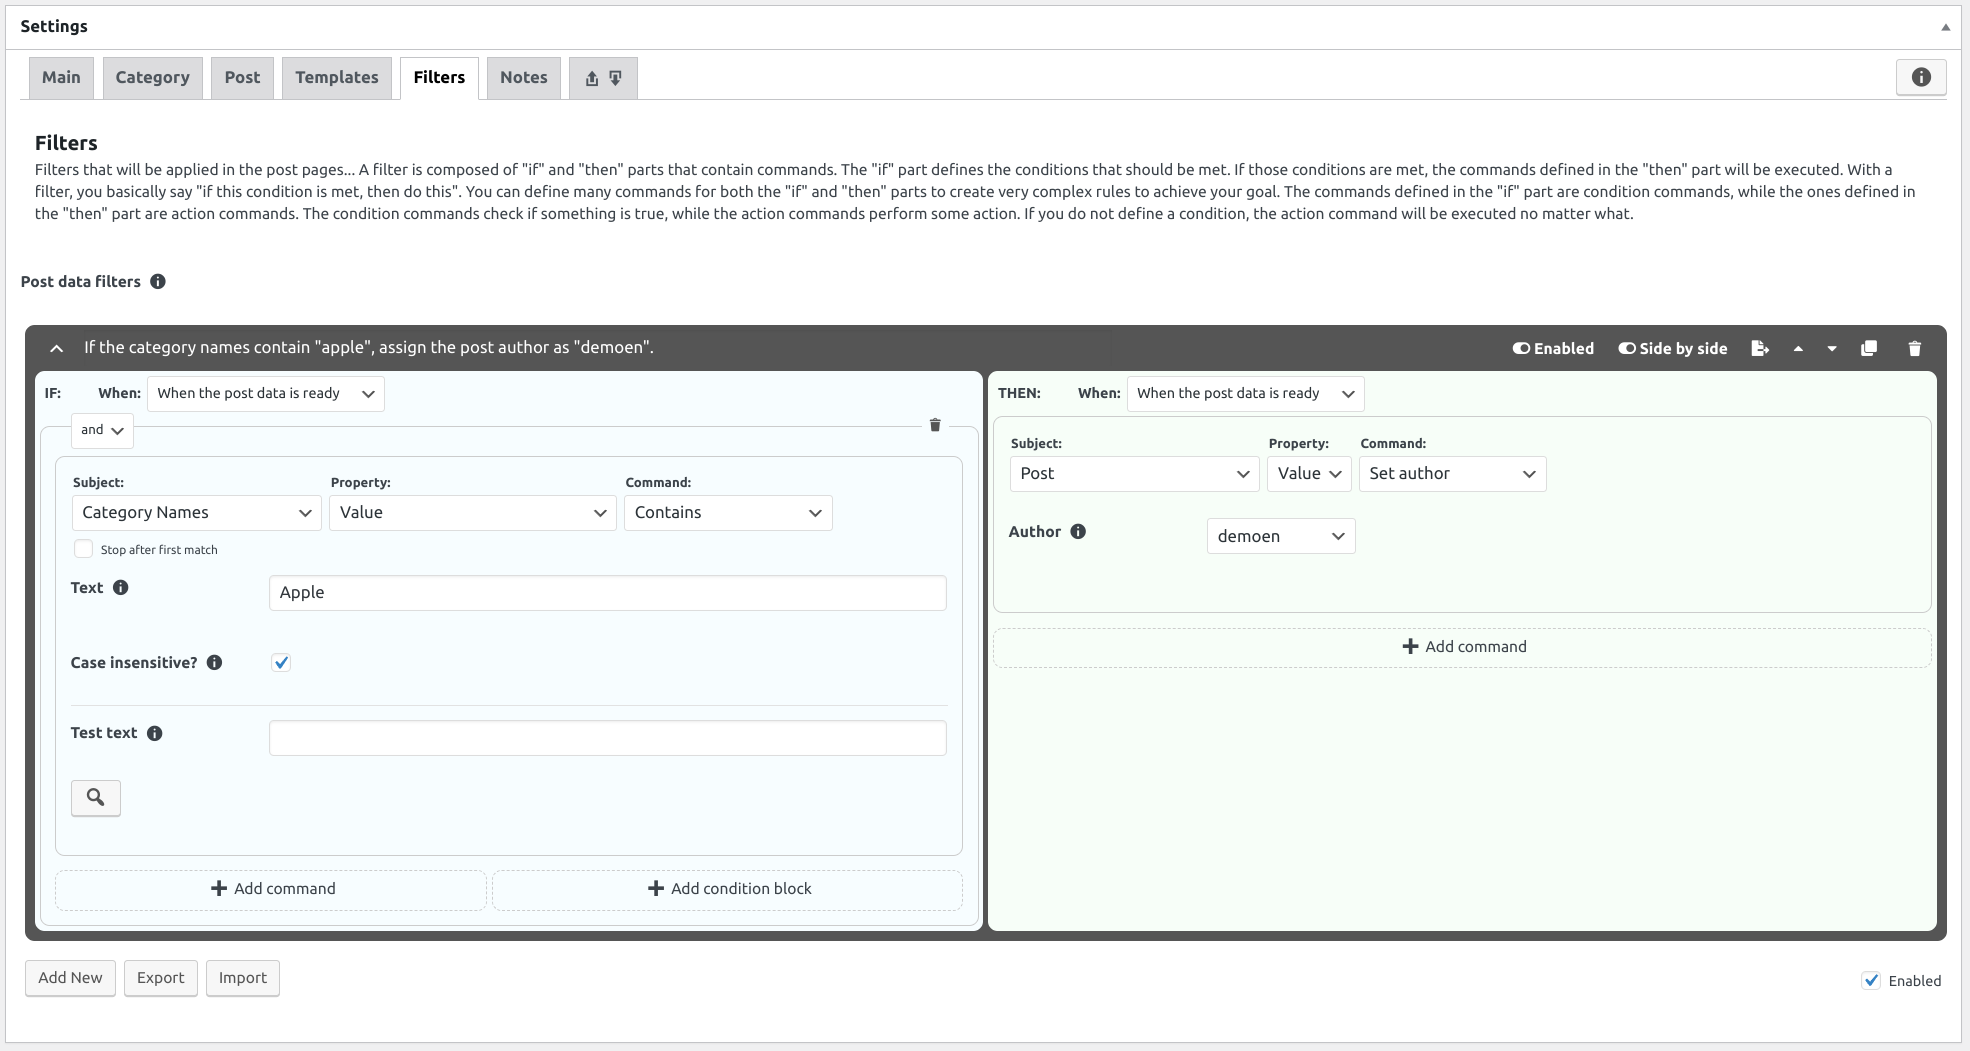
Task: Switch to the Templates tab
Action: coord(337,78)
